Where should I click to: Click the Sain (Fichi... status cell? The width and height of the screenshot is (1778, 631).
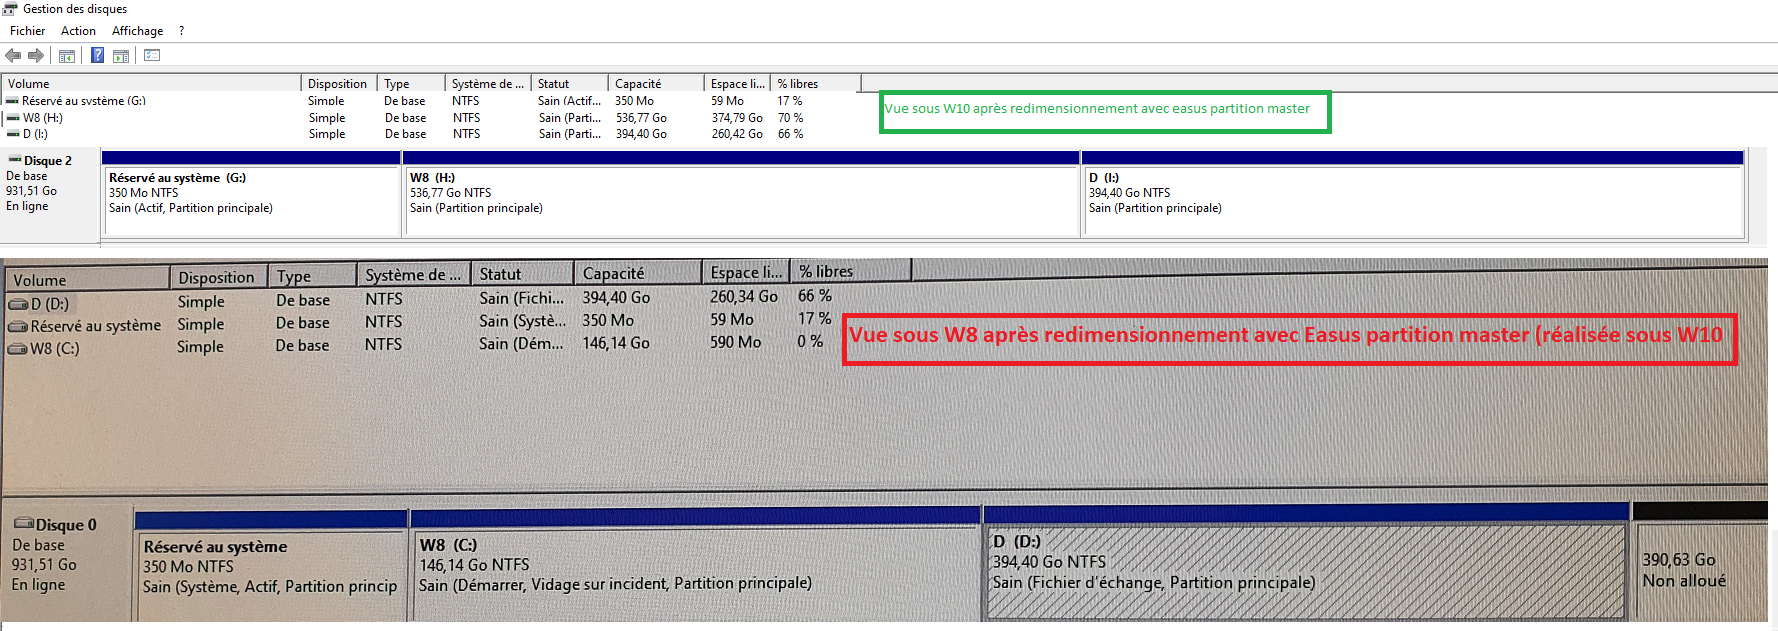click(x=521, y=298)
